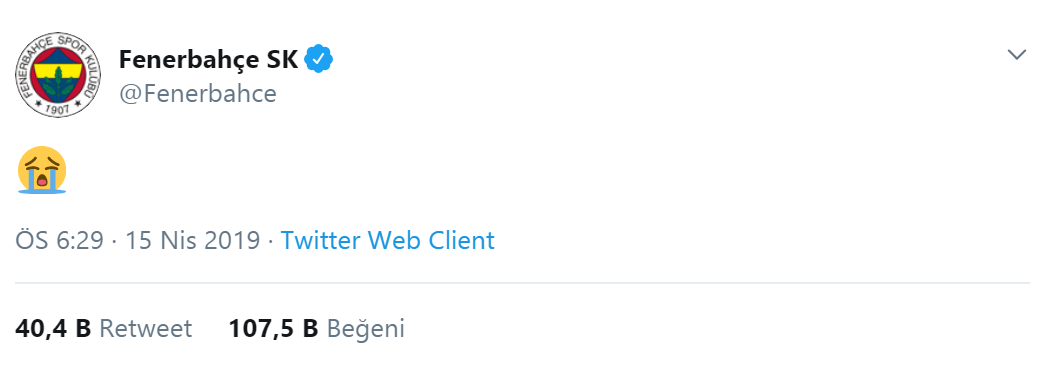Select the loudly crying face emoji

coord(43,170)
